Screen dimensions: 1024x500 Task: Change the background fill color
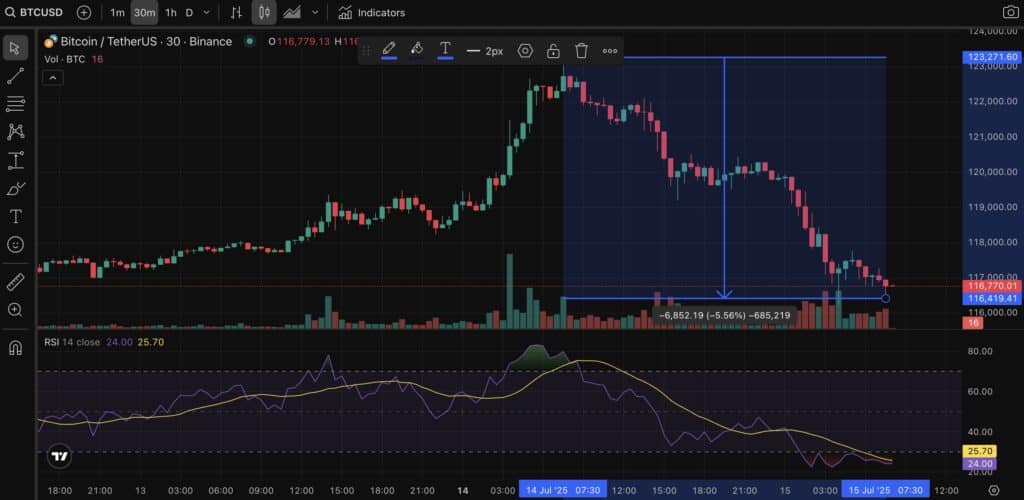pos(417,50)
